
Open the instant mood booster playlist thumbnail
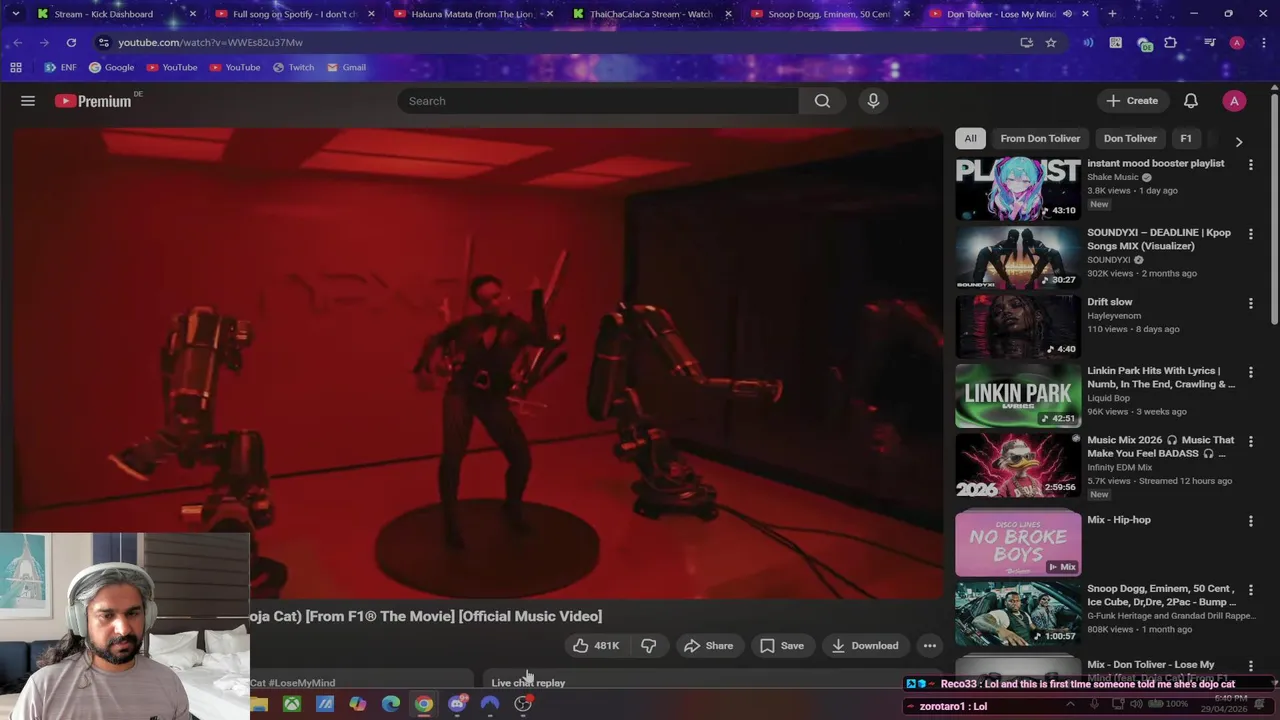pyautogui.click(x=1018, y=189)
